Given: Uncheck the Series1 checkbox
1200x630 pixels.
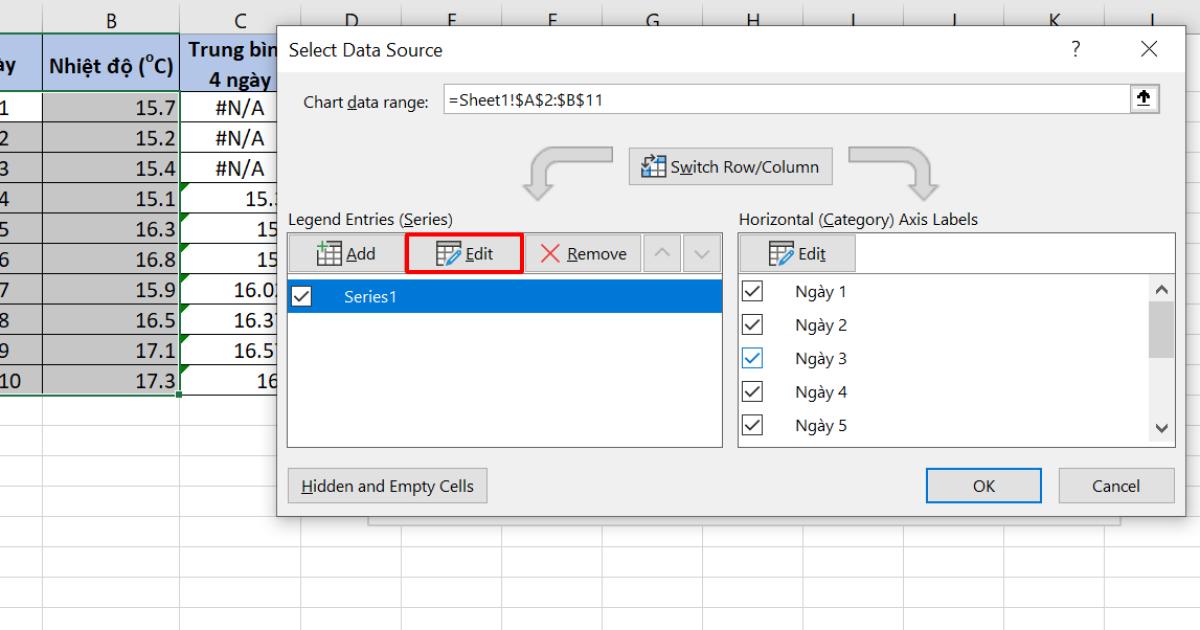Looking at the screenshot, I should (x=302, y=296).
